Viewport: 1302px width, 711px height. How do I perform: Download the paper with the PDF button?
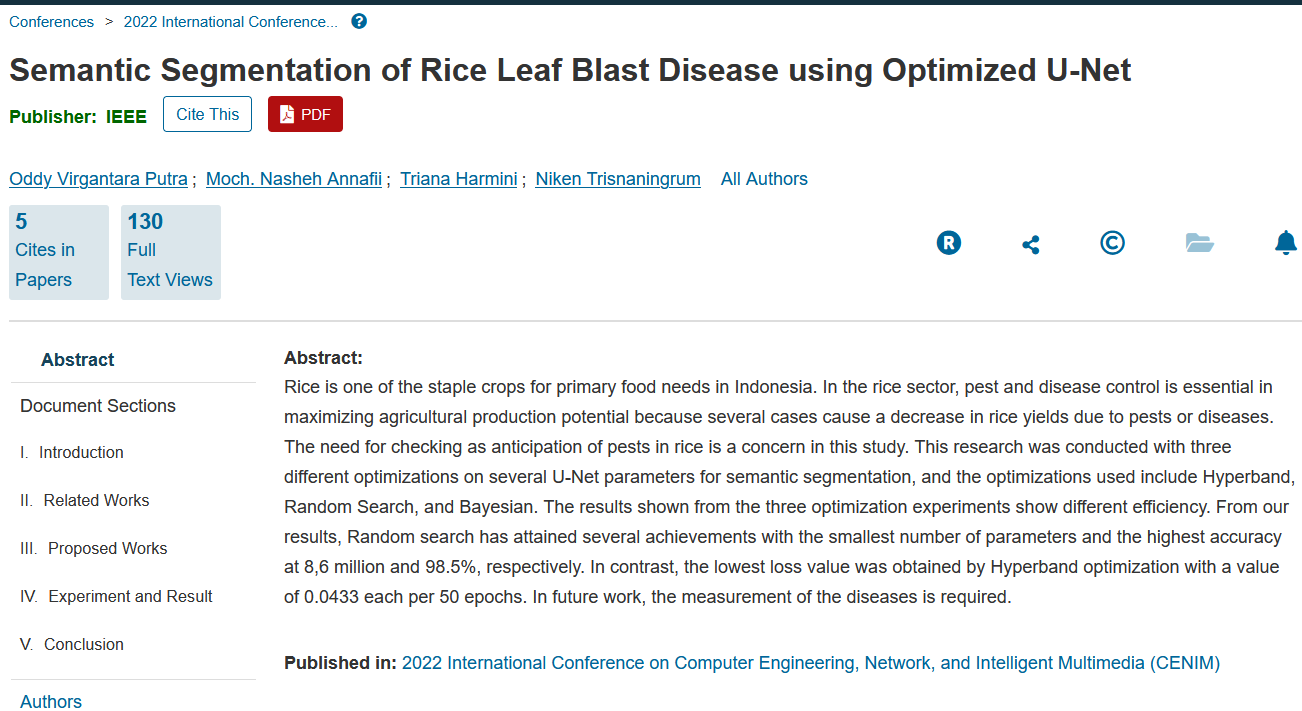(305, 114)
